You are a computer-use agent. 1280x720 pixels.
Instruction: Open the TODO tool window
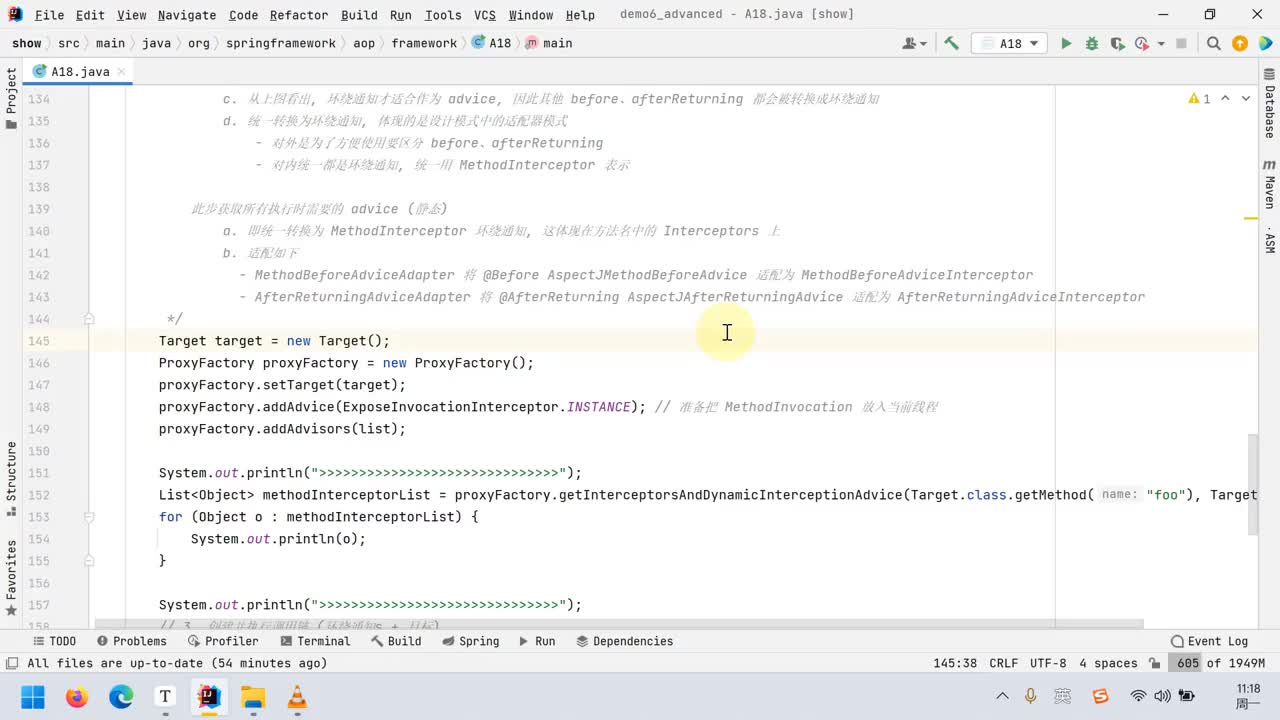pyautogui.click(x=54, y=641)
